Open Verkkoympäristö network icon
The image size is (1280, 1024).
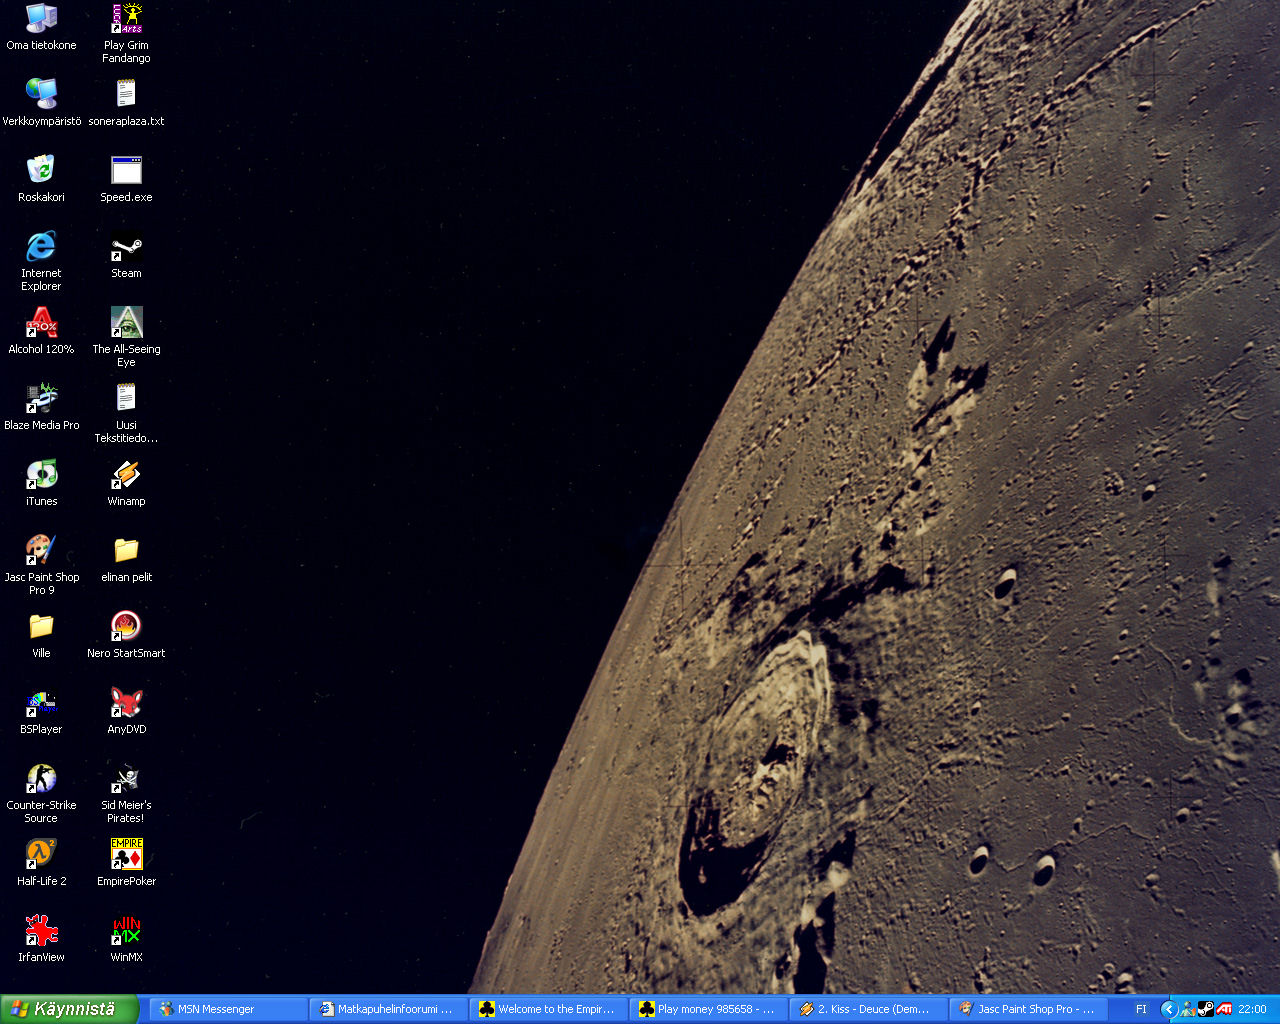(41, 102)
